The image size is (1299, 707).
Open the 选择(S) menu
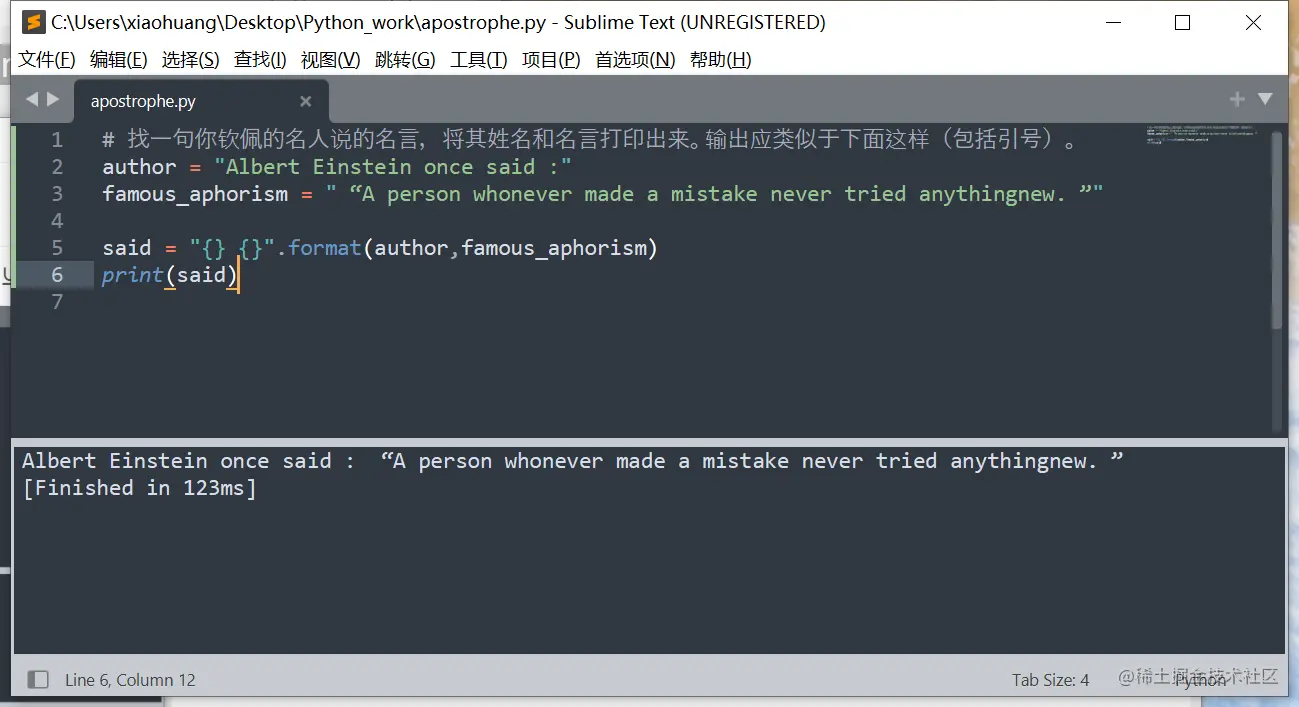coord(191,60)
